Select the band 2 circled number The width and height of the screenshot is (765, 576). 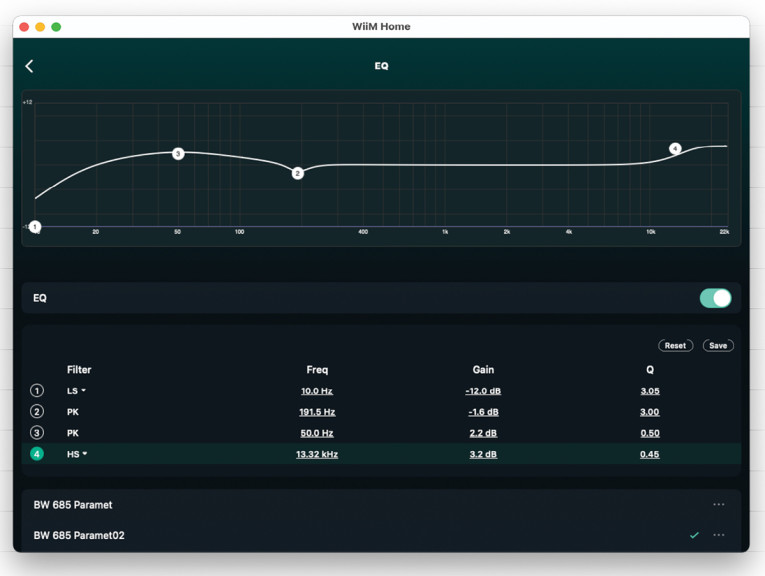pyautogui.click(x=37, y=412)
